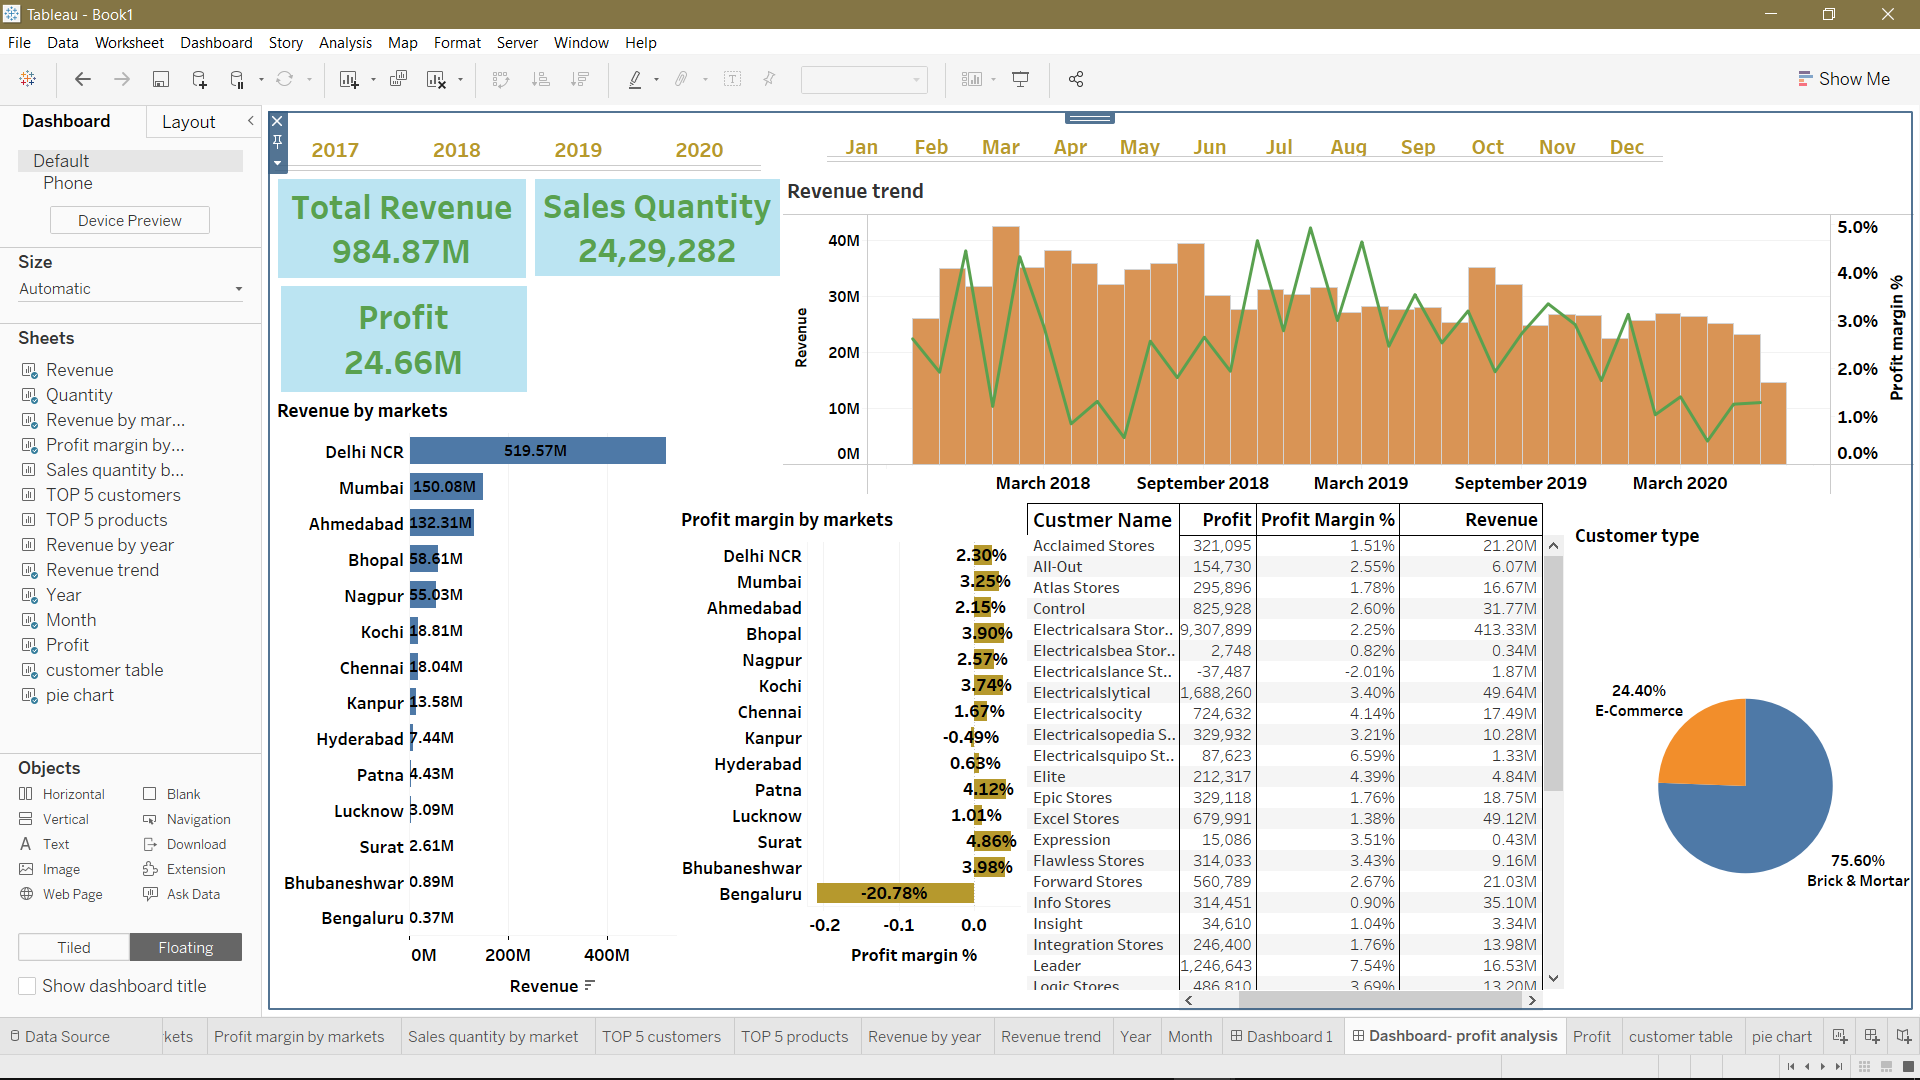Click the new dashboard icon in bottom tab bar
The height and width of the screenshot is (1080, 1920).
1872,1036
